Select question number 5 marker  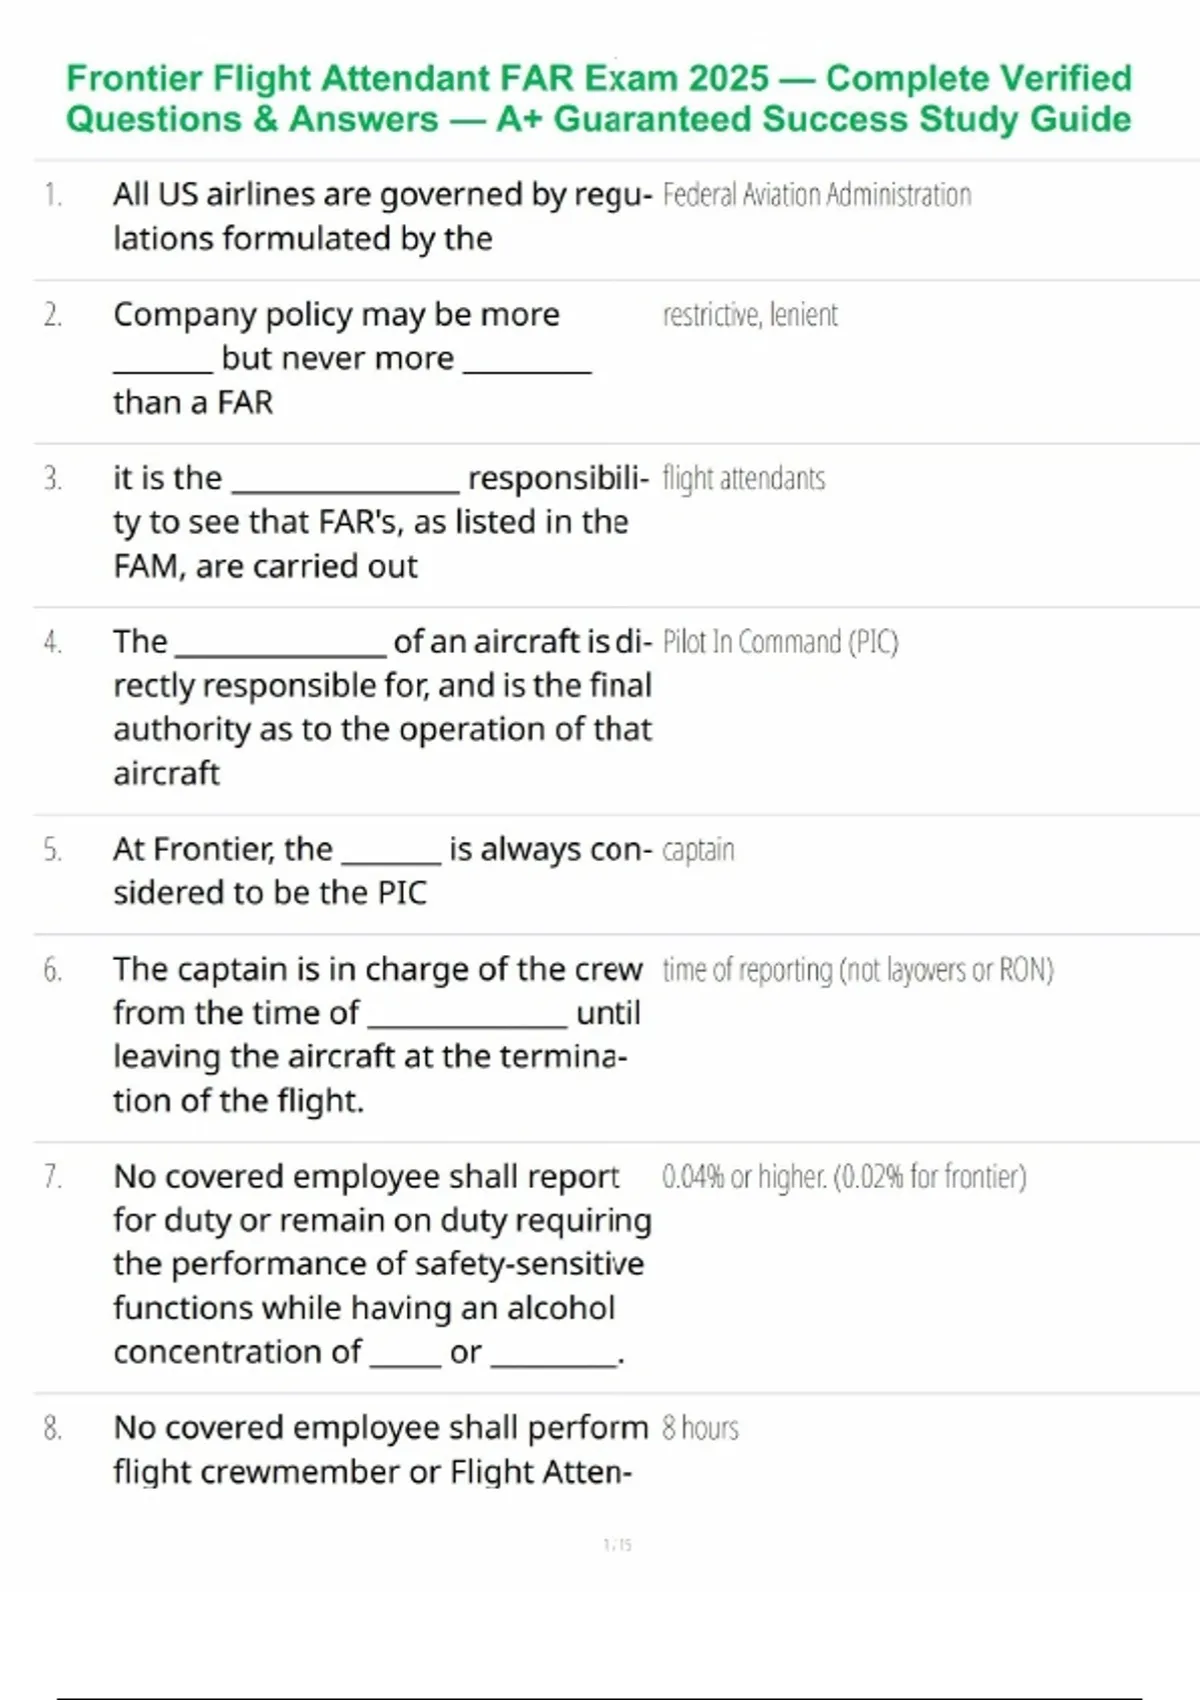(x=52, y=850)
